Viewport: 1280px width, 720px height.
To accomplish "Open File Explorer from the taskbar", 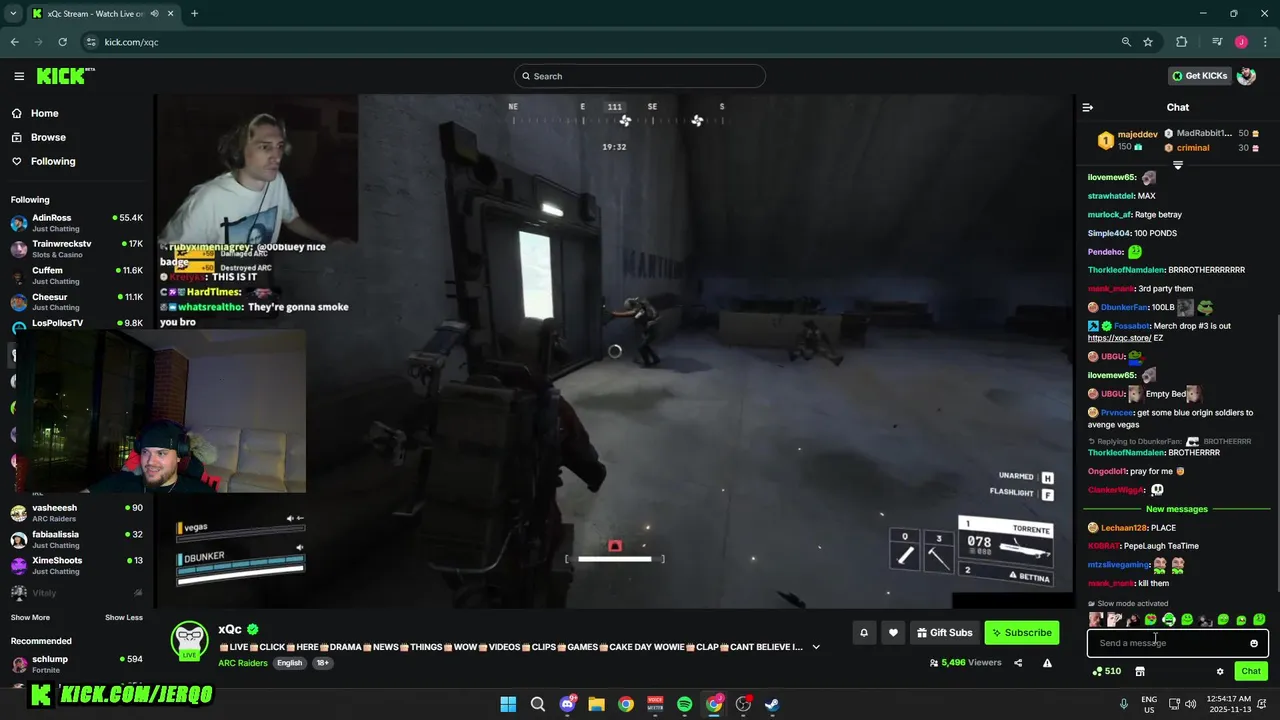I will point(596,704).
